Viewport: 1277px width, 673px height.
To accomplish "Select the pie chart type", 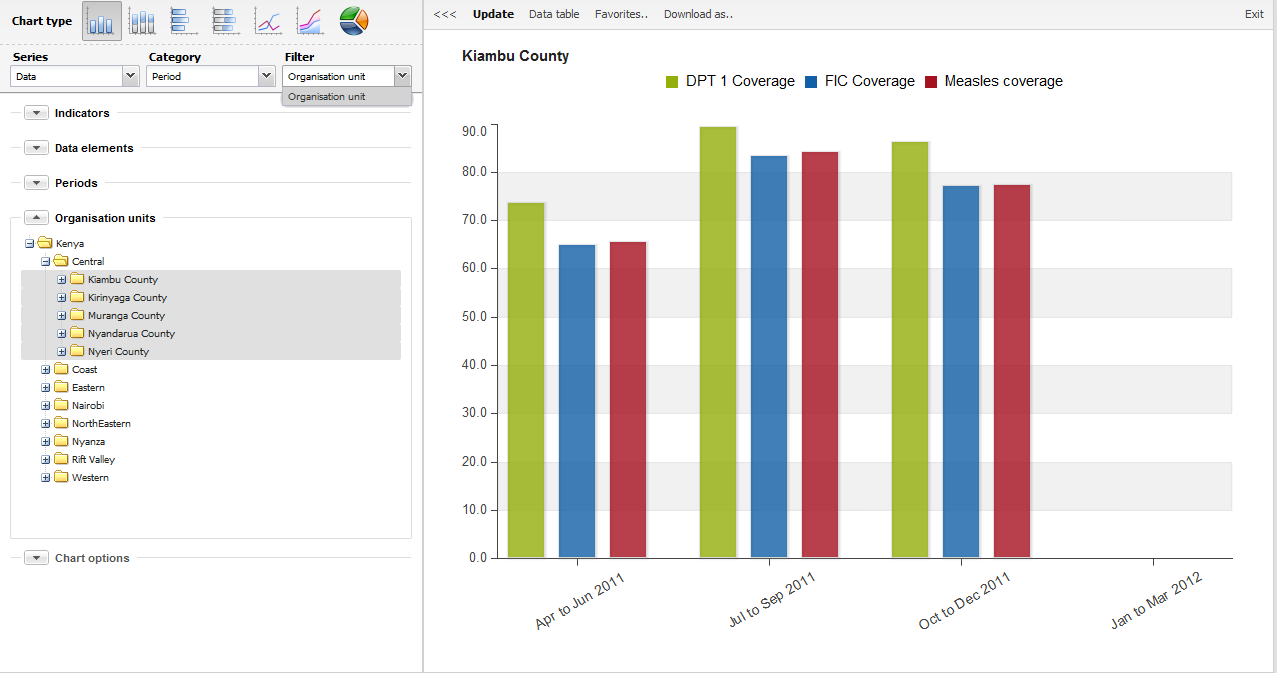I will (x=353, y=21).
